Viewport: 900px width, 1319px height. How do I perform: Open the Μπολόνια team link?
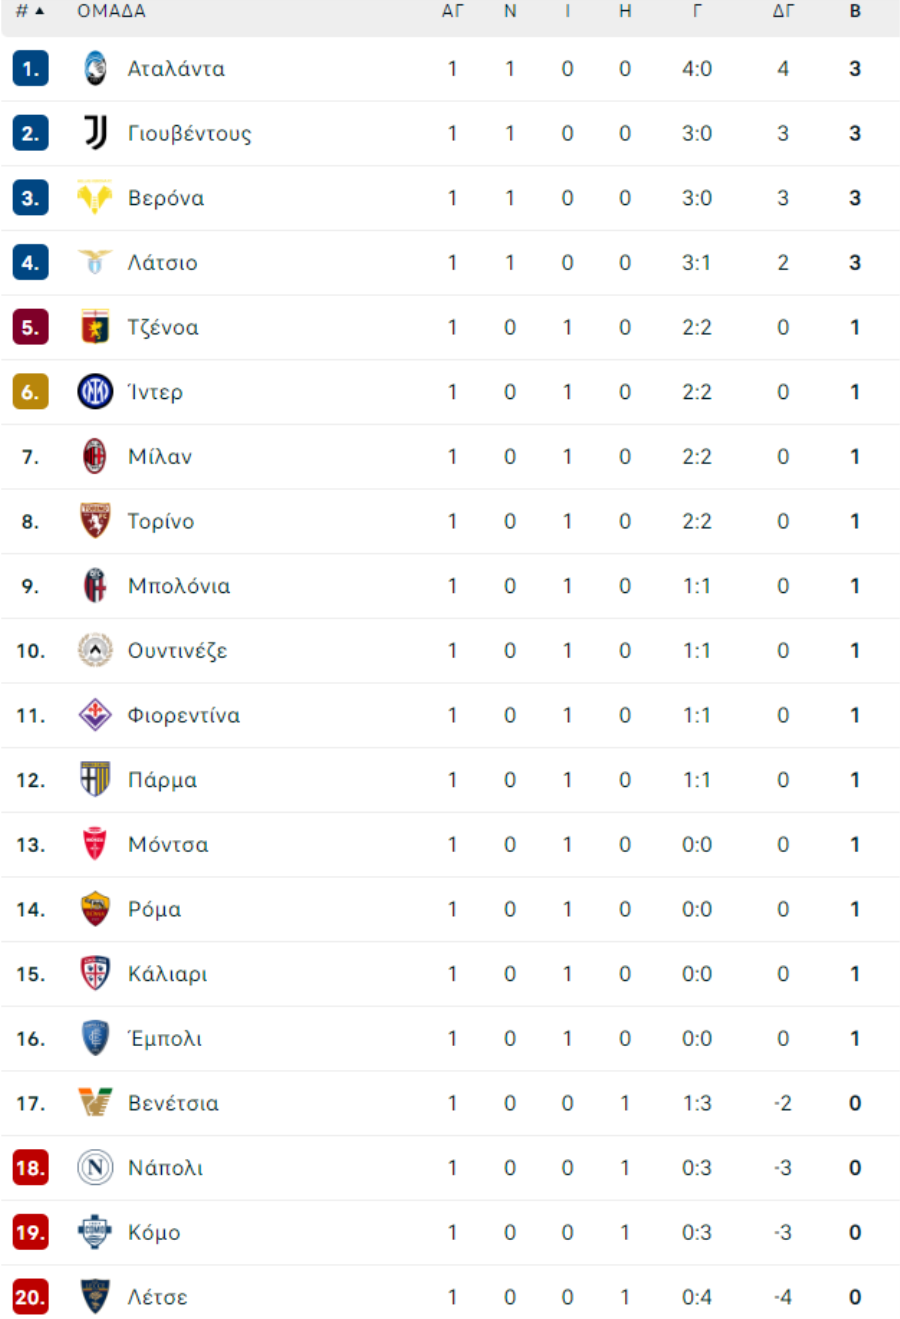click(179, 586)
